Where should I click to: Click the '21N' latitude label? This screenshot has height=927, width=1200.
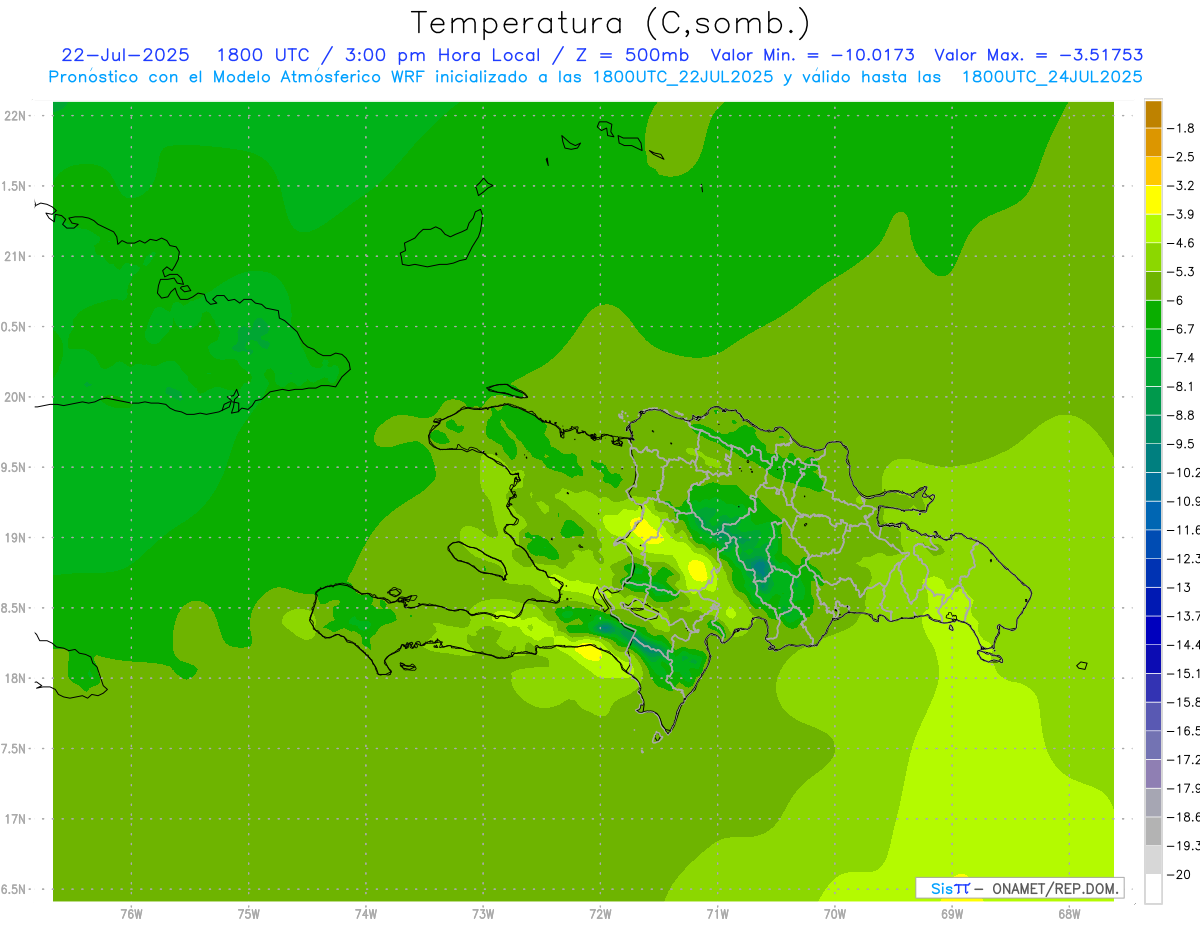tap(15, 256)
